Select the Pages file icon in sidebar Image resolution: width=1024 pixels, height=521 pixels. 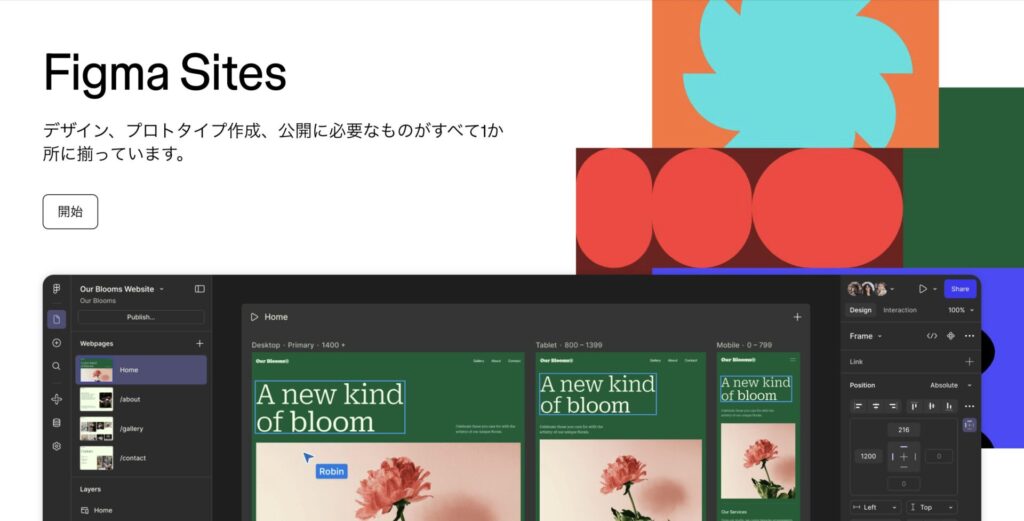click(56, 319)
